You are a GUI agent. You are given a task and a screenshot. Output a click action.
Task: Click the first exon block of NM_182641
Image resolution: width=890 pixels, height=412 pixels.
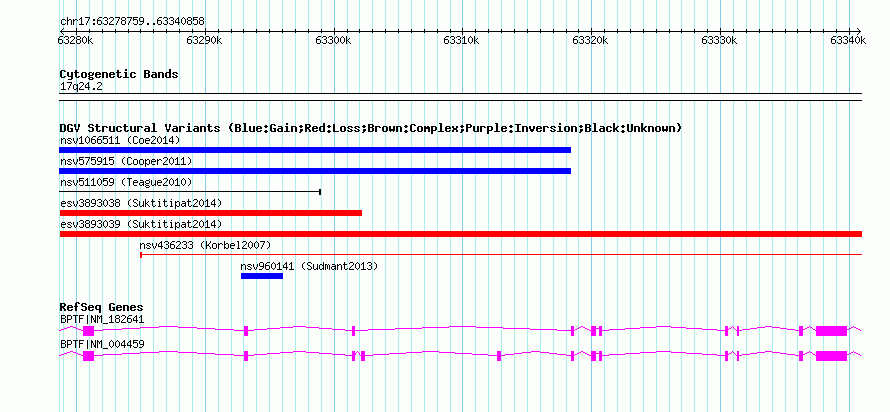pyautogui.click(x=89, y=331)
